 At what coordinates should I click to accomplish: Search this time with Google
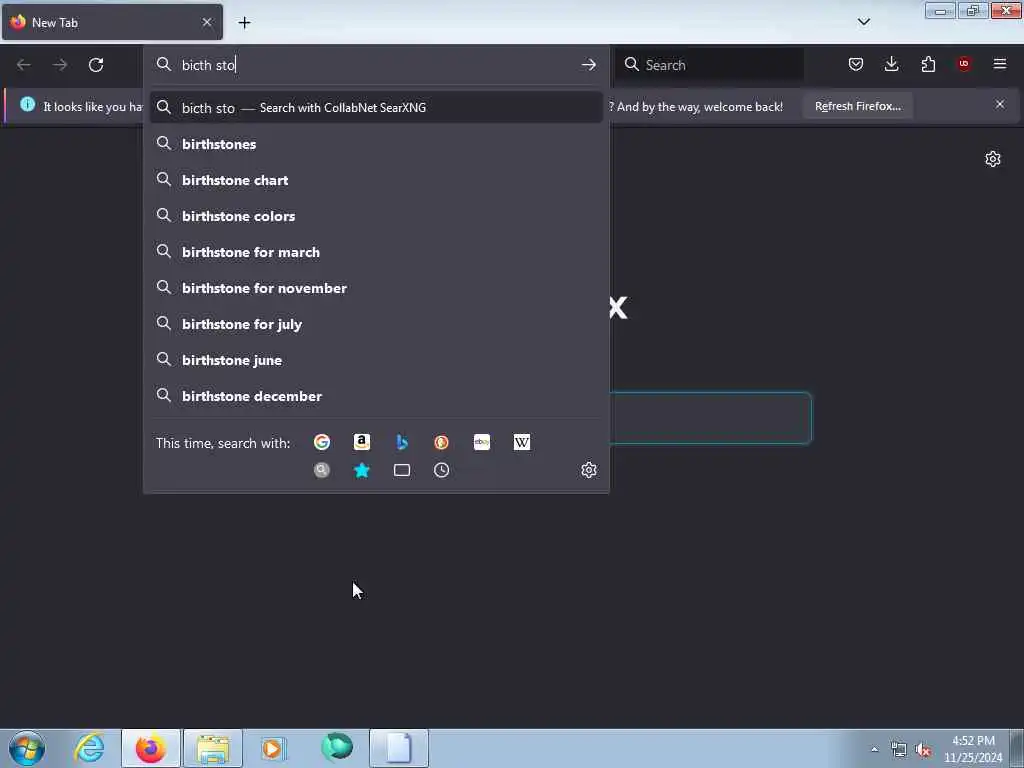(x=322, y=442)
